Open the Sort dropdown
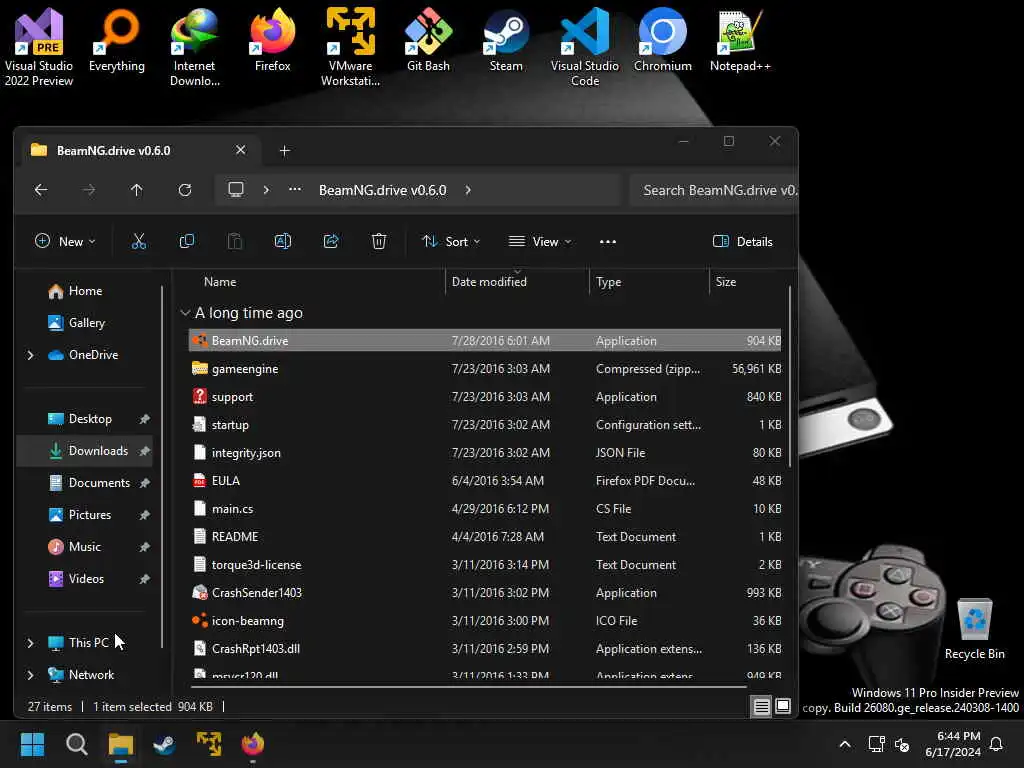Viewport: 1024px width, 768px height. point(451,242)
